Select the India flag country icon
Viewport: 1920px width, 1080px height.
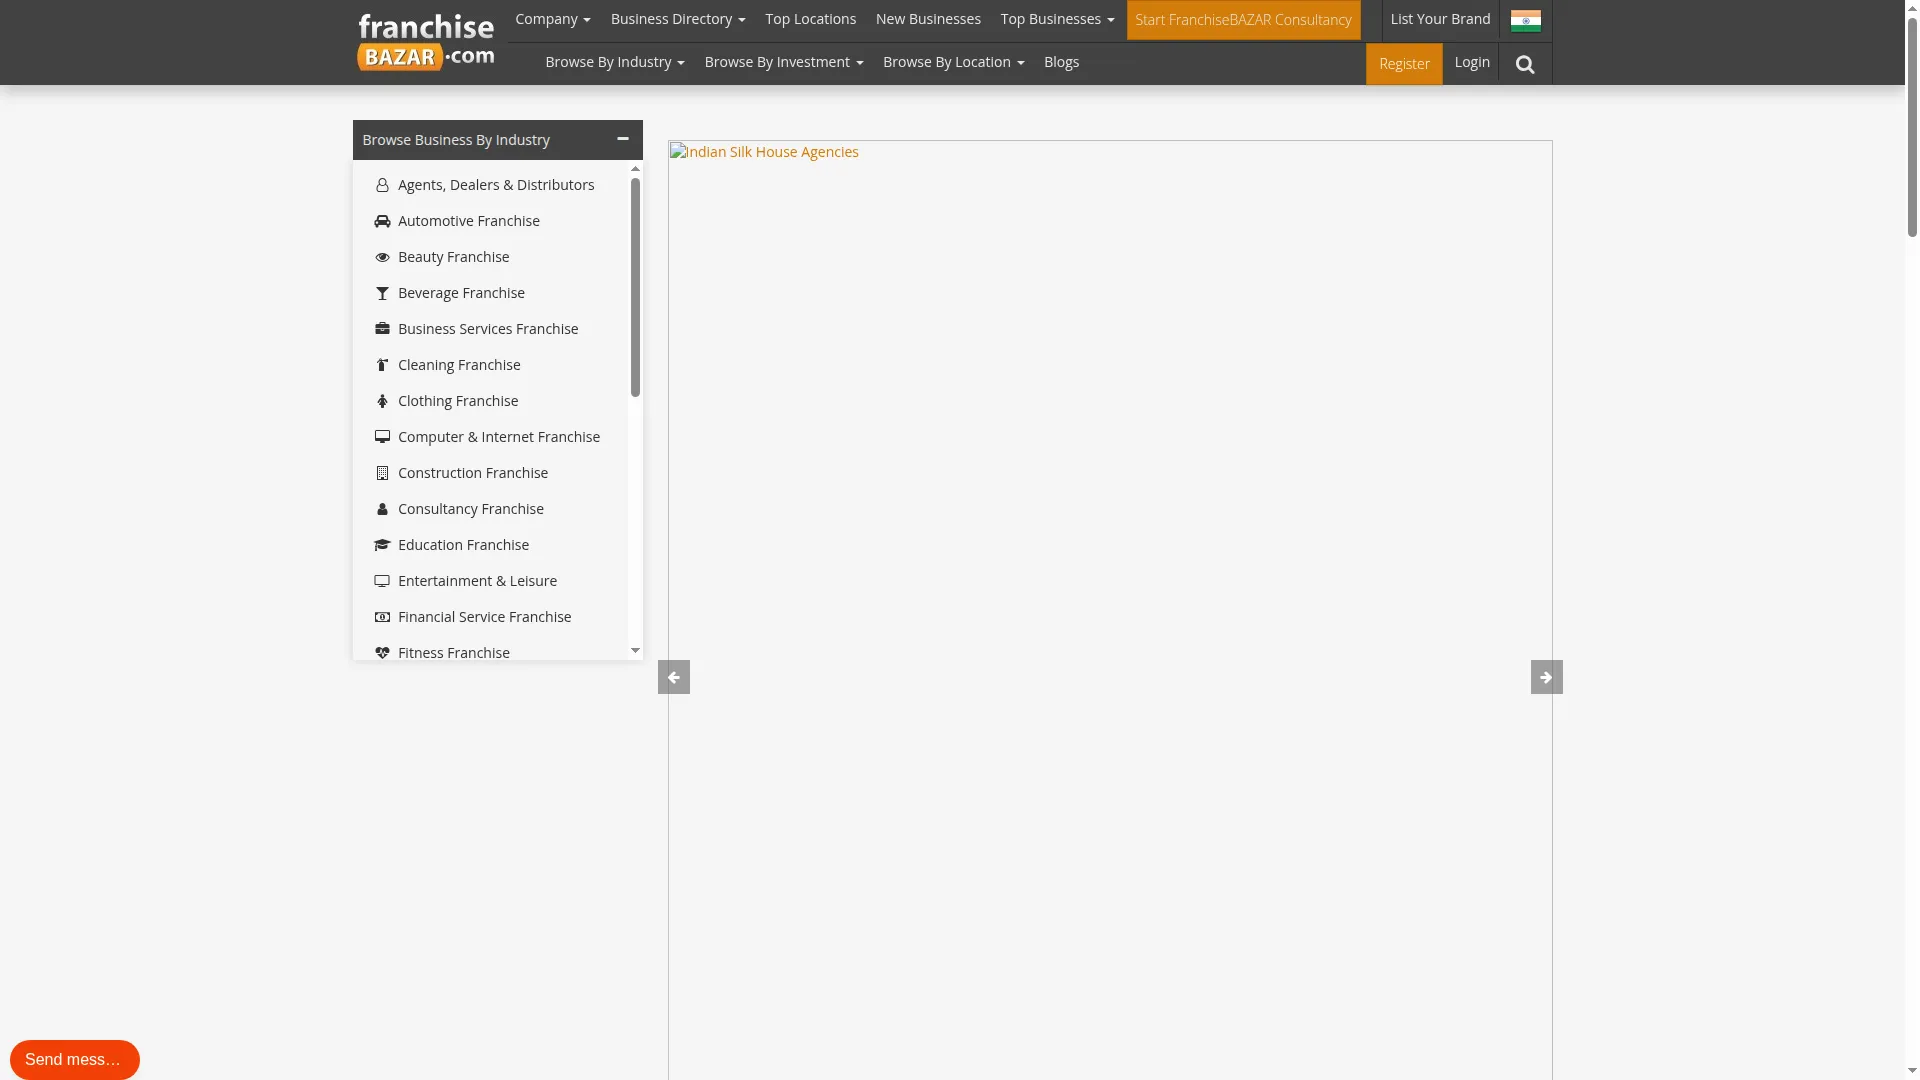[1525, 20]
